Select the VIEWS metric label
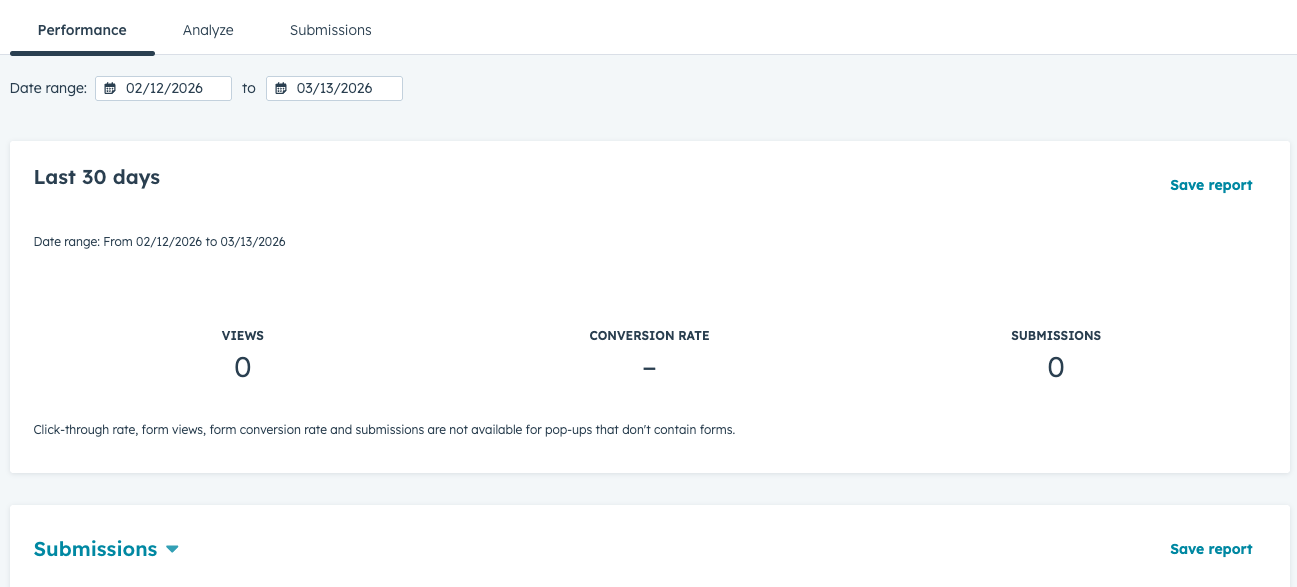The width and height of the screenshot is (1297, 587). coord(242,336)
